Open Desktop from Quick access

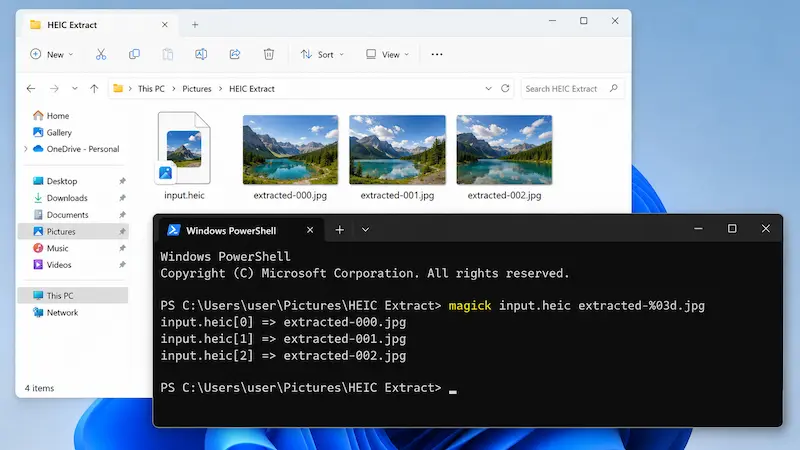[55, 181]
